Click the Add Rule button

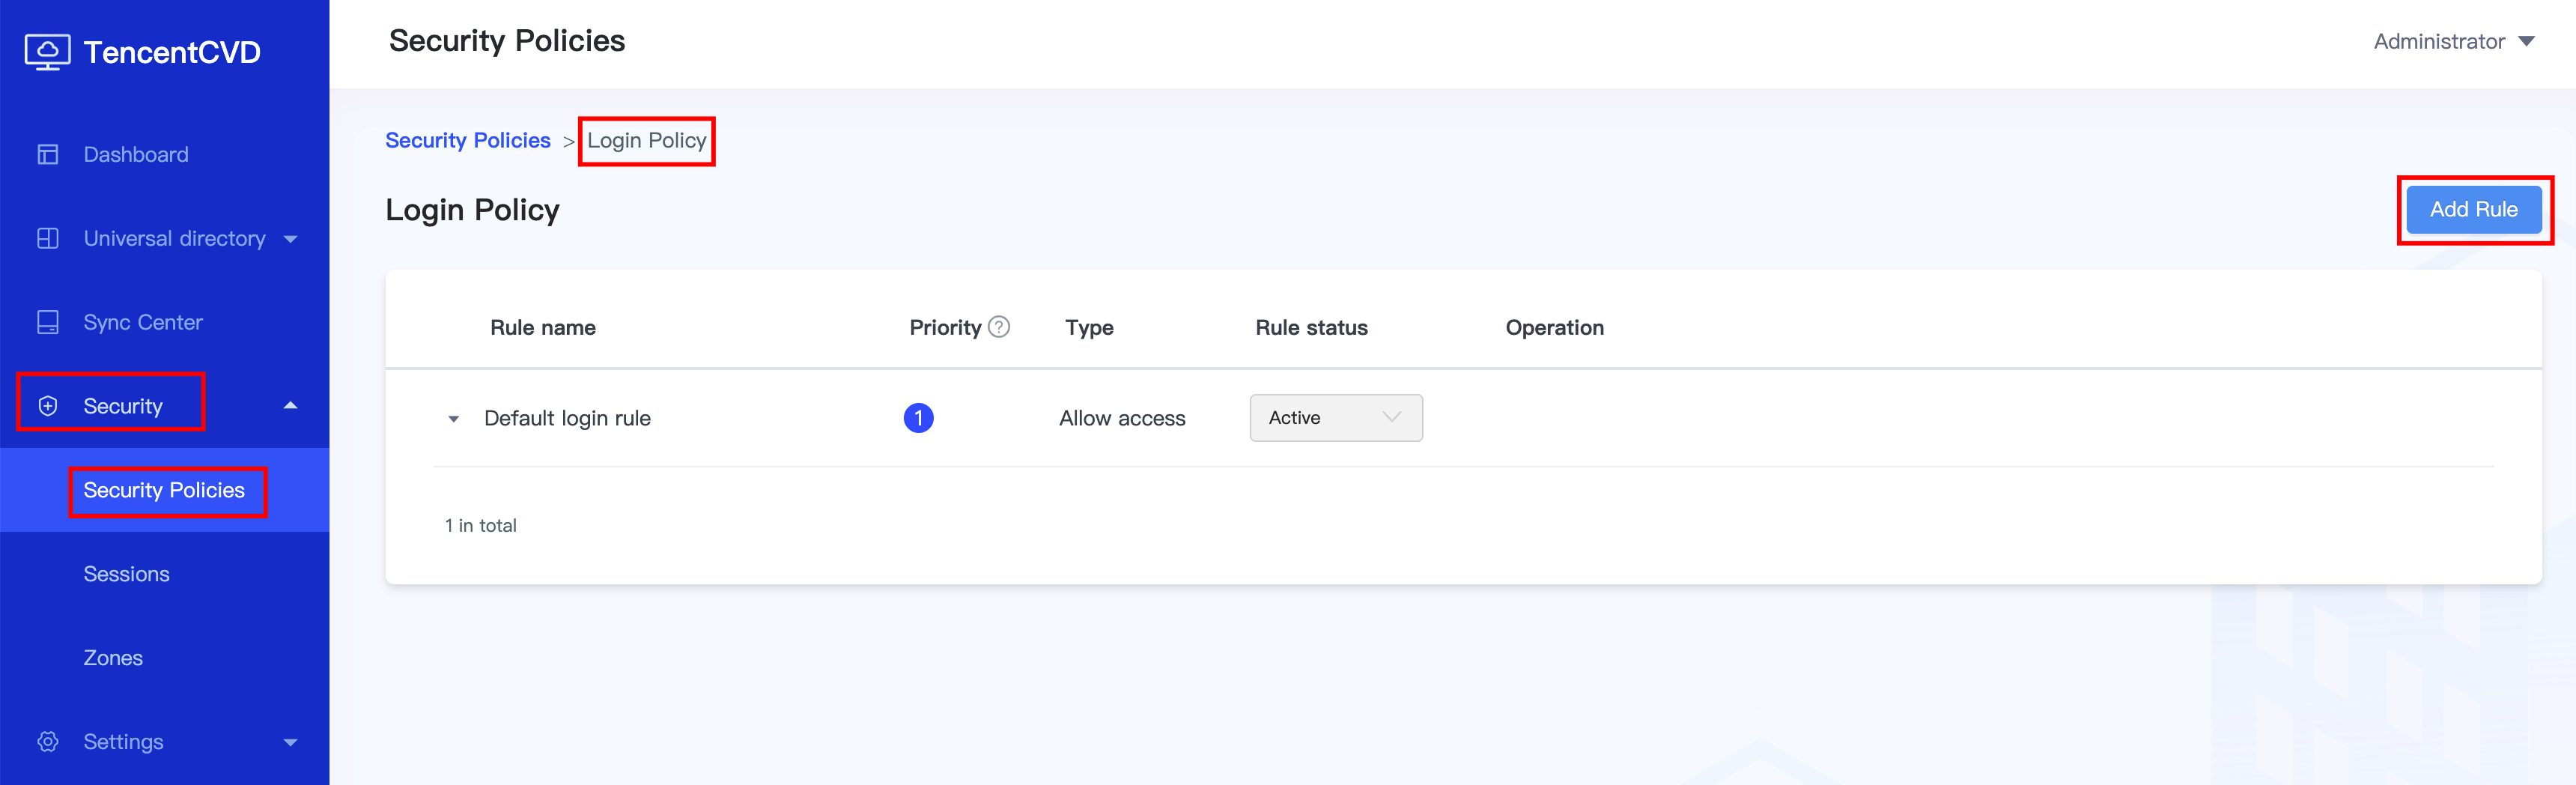pyautogui.click(x=2473, y=210)
